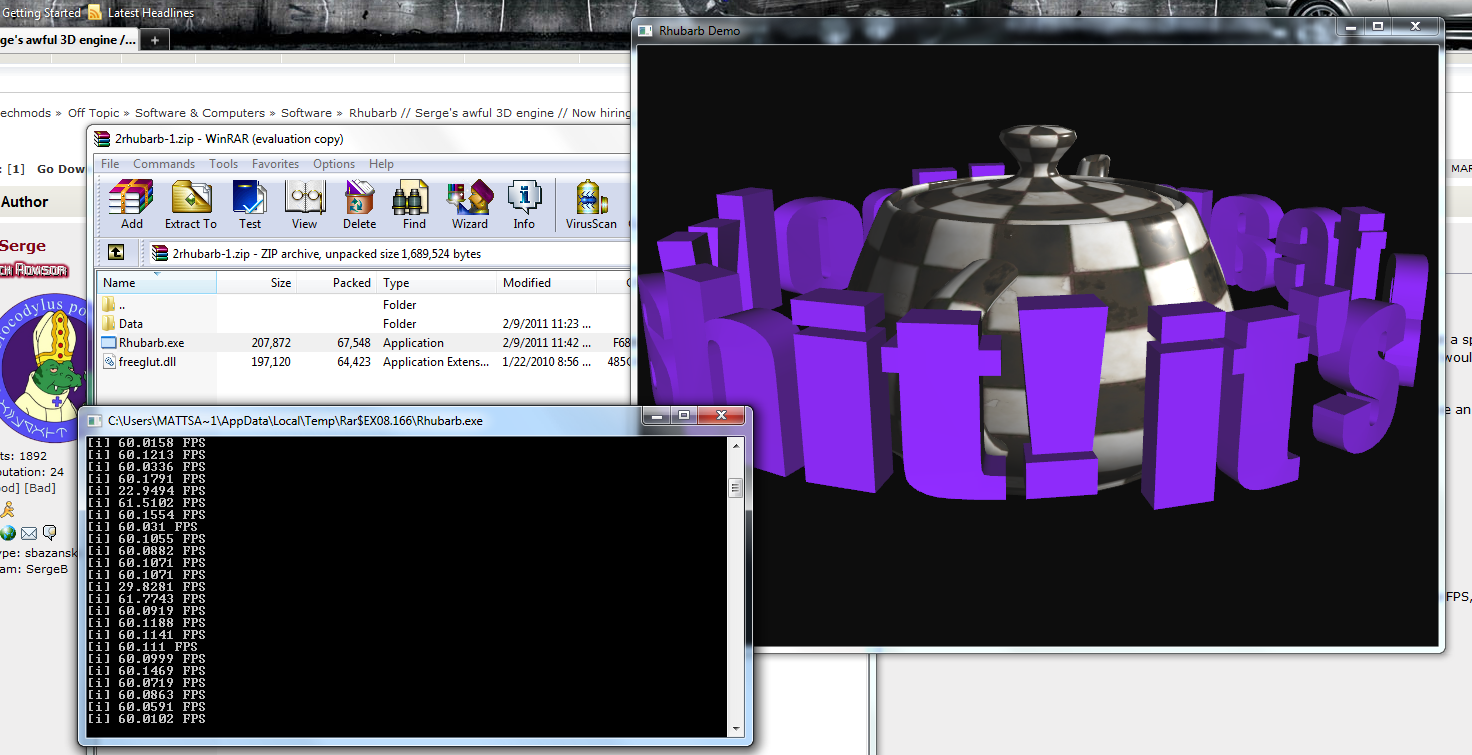
Task: Choose the Extract To tool in WinRAR
Action: pos(190,205)
